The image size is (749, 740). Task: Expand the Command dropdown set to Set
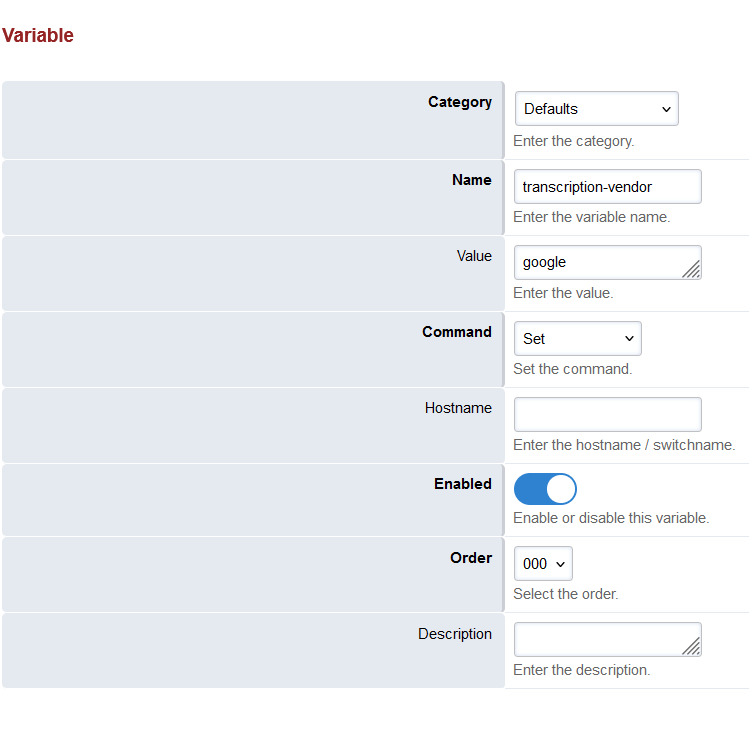(577, 339)
